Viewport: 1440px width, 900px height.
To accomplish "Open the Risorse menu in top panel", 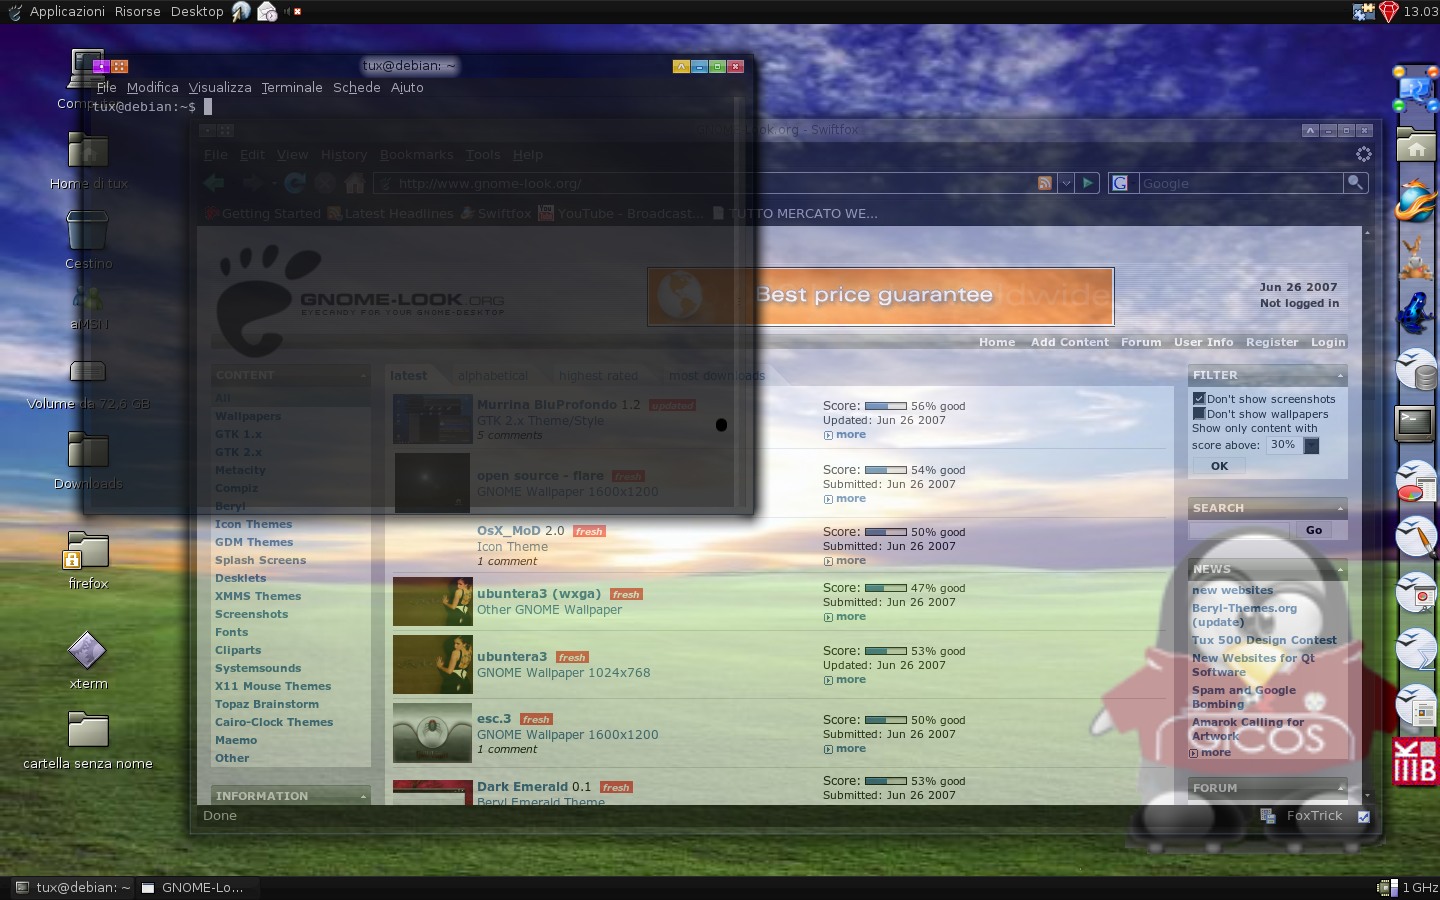I will click(138, 11).
